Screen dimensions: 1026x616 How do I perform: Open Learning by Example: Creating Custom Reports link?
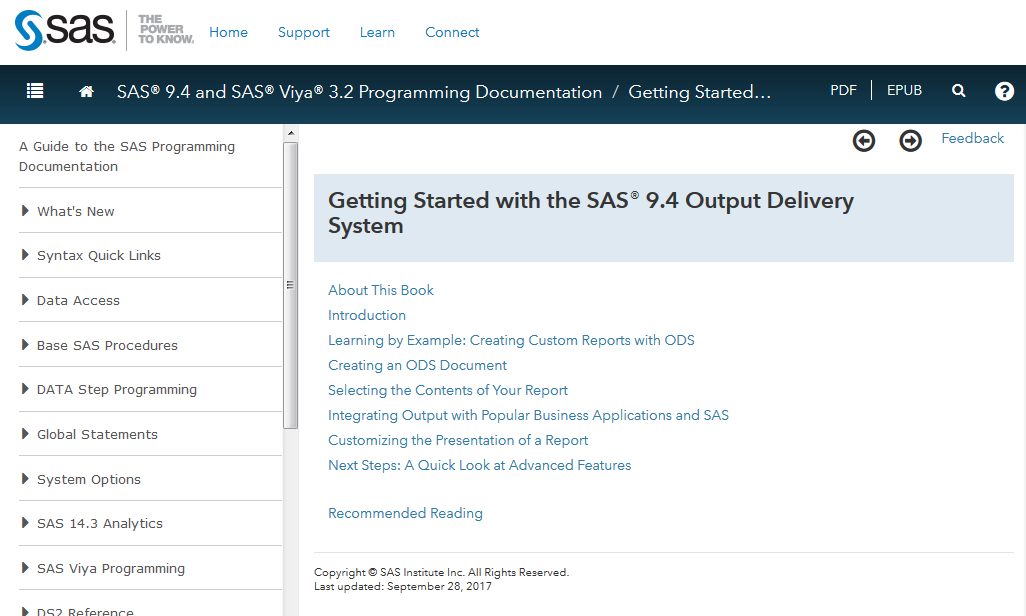click(x=511, y=340)
